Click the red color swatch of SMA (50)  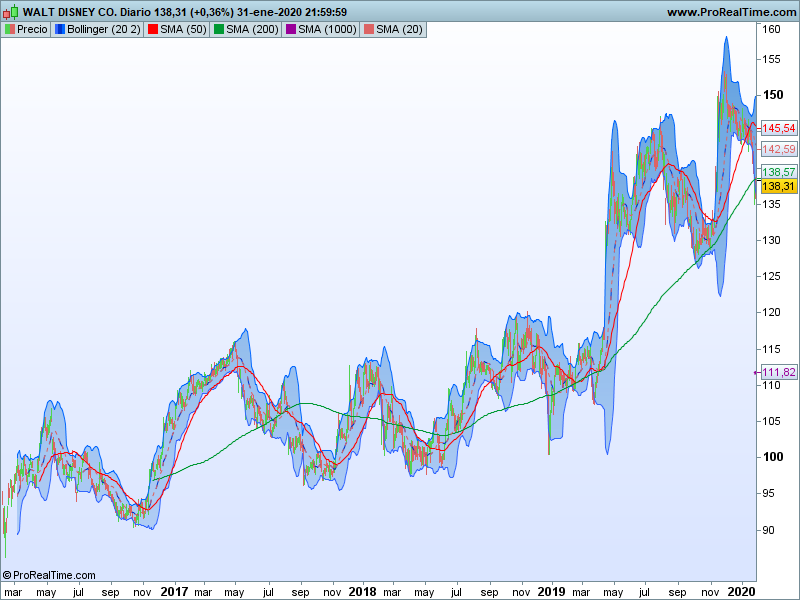[153, 30]
